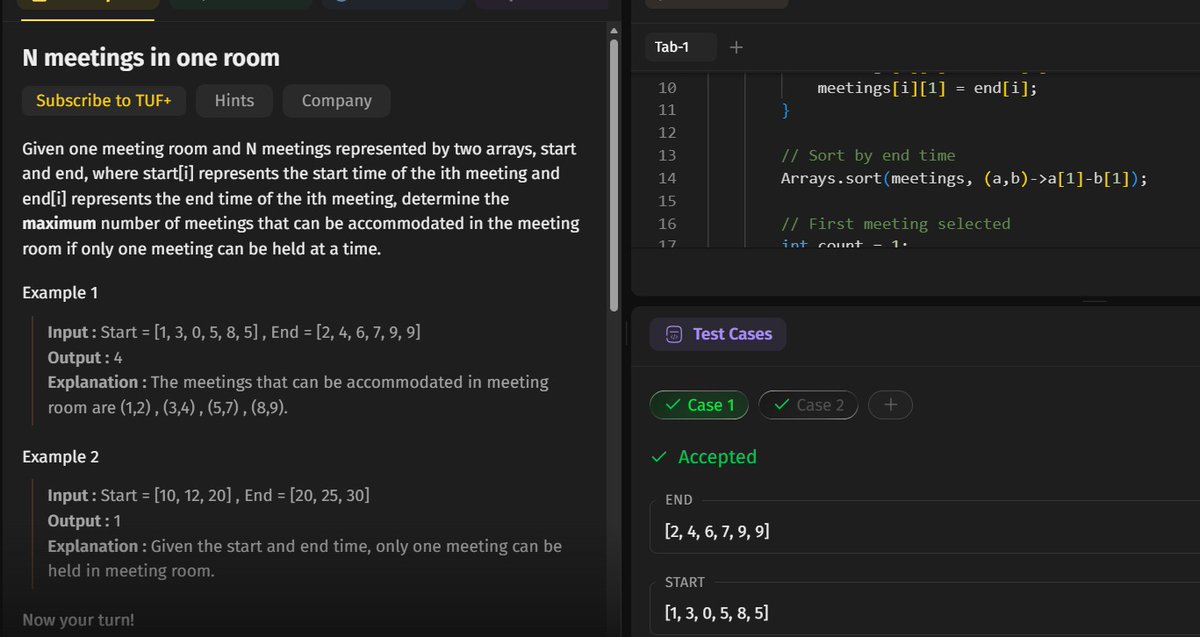Click the 'Output : 1' line in Example 2

tap(82, 521)
